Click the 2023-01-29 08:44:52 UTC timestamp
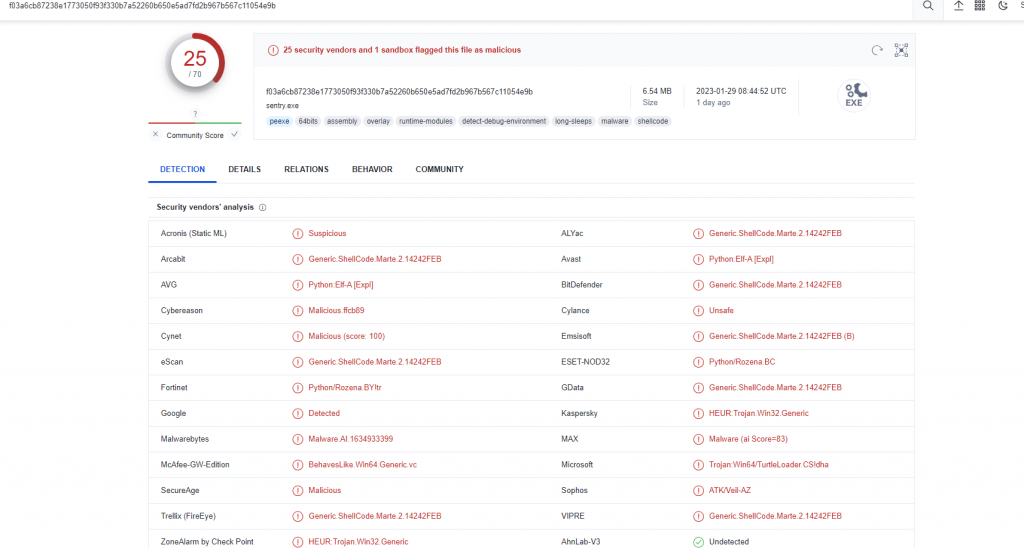 (x=741, y=91)
